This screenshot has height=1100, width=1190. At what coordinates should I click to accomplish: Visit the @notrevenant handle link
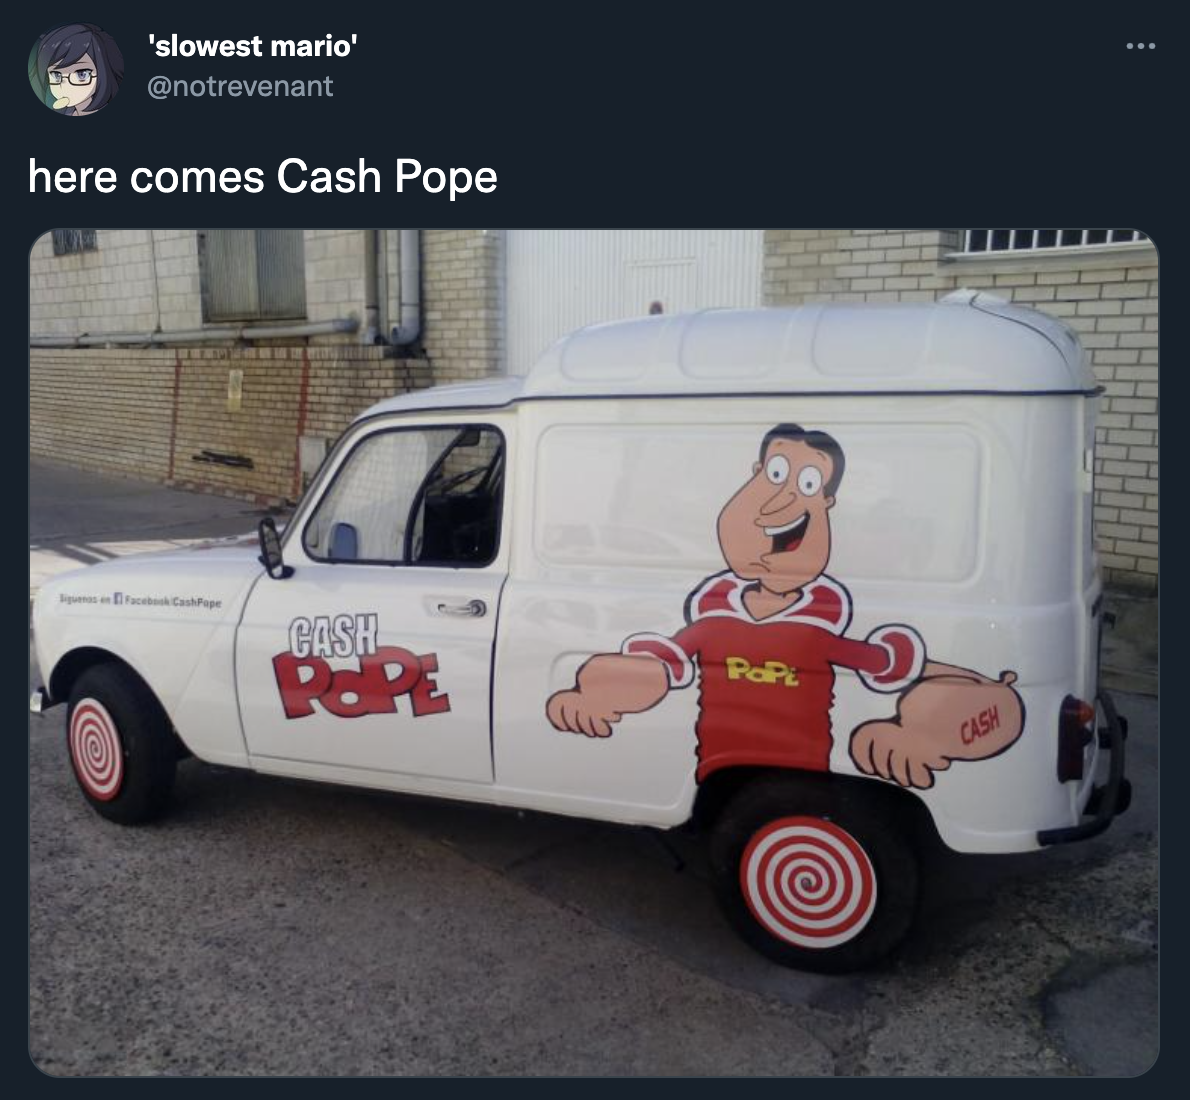(x=240, y=87)
